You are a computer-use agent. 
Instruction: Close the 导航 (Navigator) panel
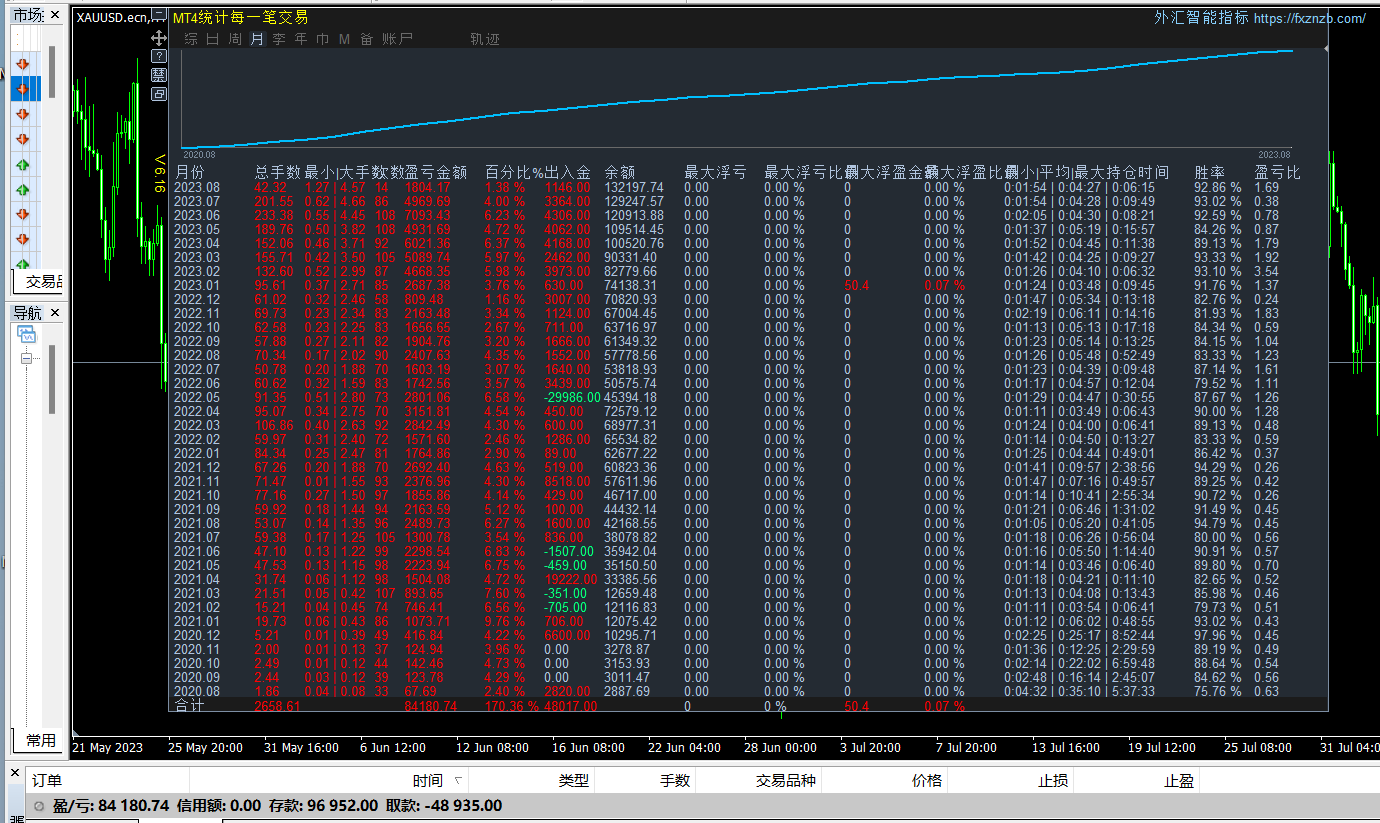pos(55,313)
